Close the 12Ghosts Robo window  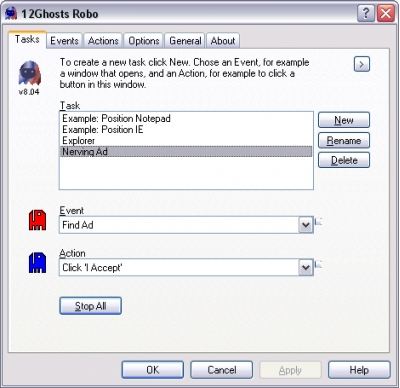tap(386, 14)
